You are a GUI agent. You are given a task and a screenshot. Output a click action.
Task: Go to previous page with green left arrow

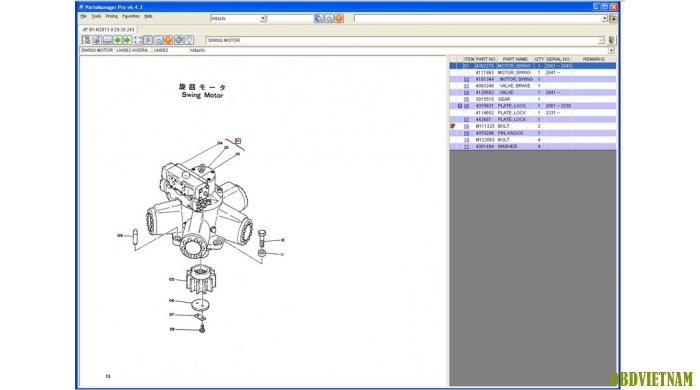click(117, 40)
